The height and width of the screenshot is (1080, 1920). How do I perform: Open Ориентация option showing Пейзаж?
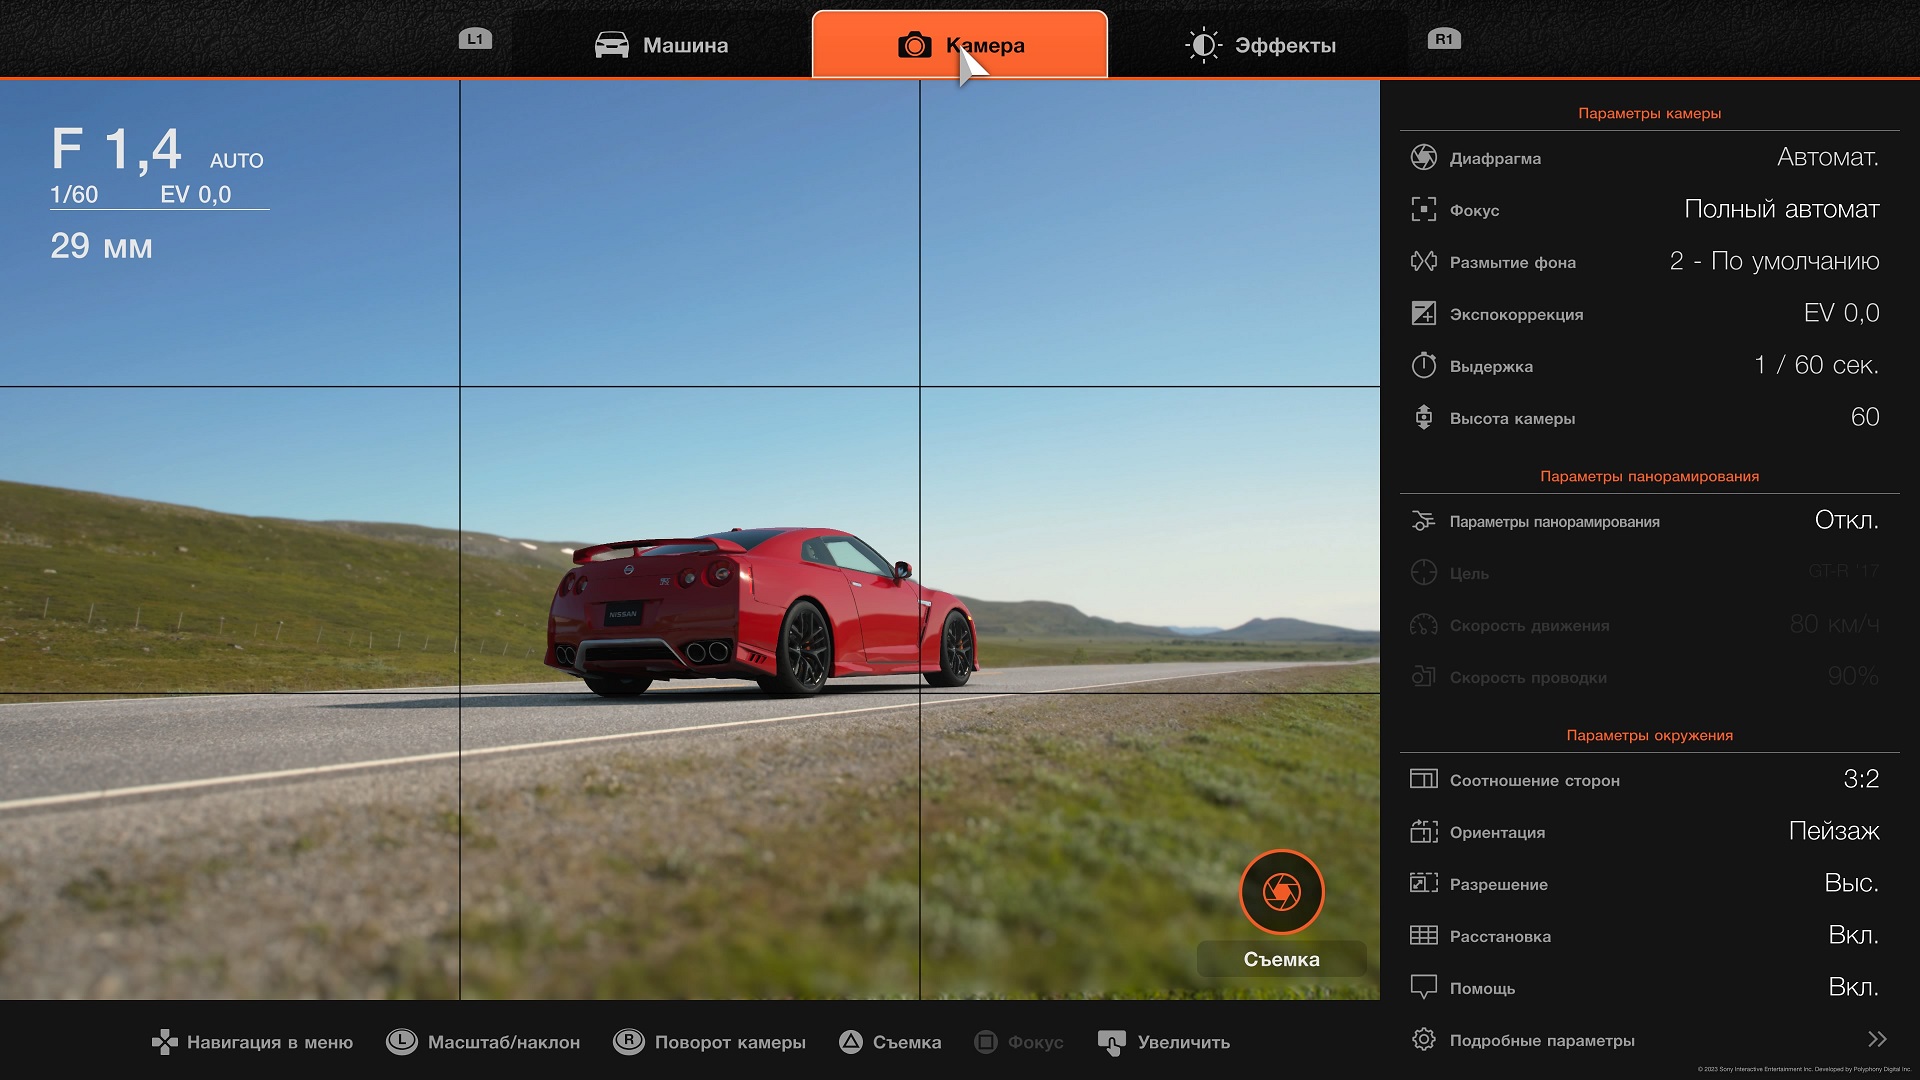coord(1833,832)
